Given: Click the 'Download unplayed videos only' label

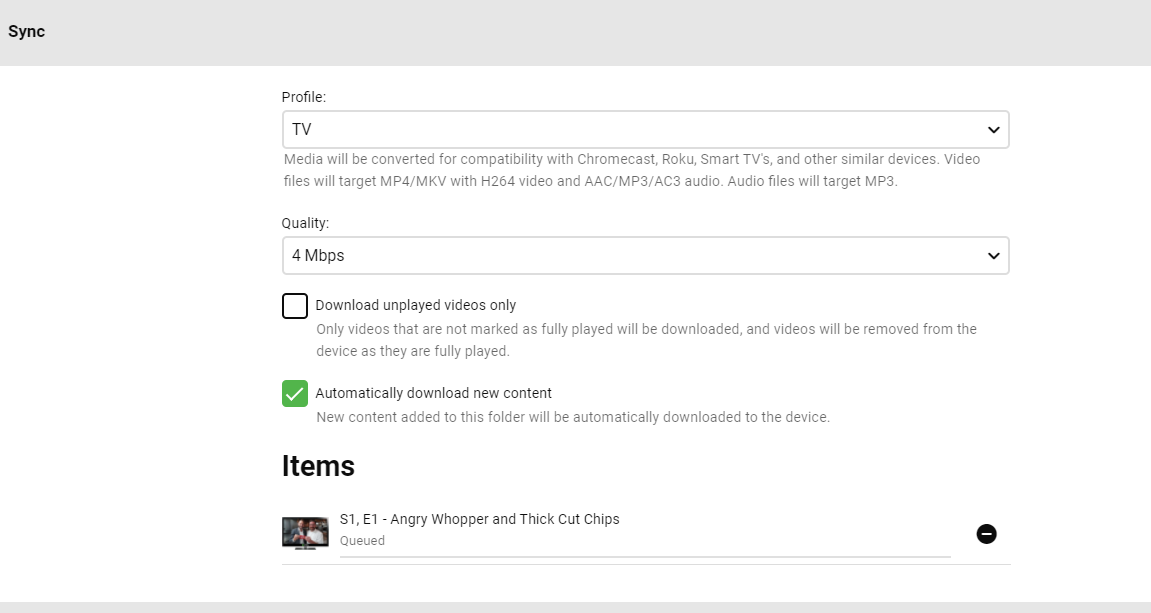Looking at the screenshot, I should [x=416, y=305].
